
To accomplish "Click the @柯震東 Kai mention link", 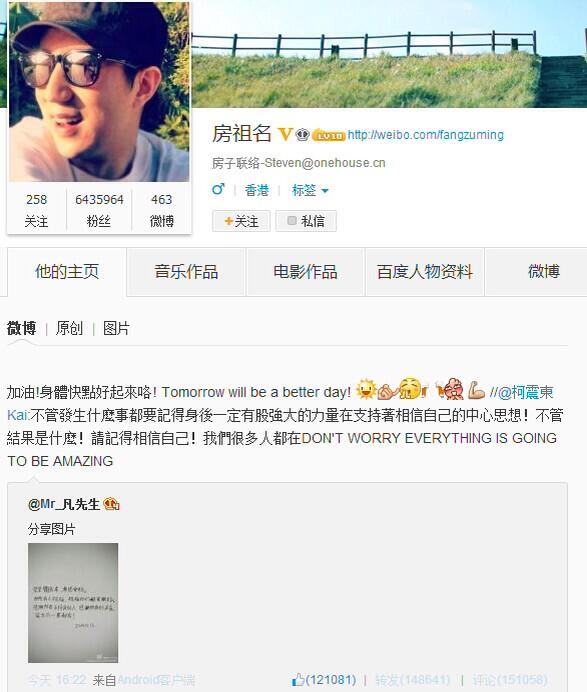I will point(526,392).
